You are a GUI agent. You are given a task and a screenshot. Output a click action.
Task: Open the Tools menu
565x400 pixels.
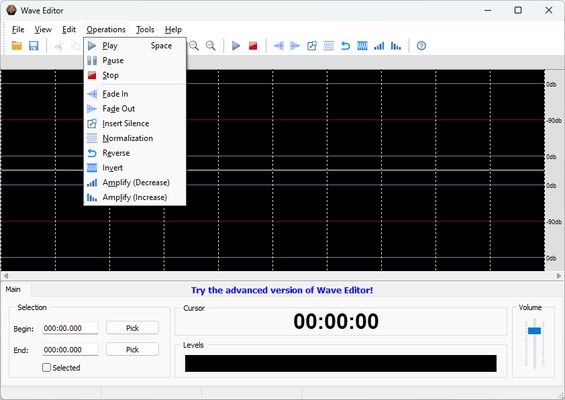[x=145, y=30]
